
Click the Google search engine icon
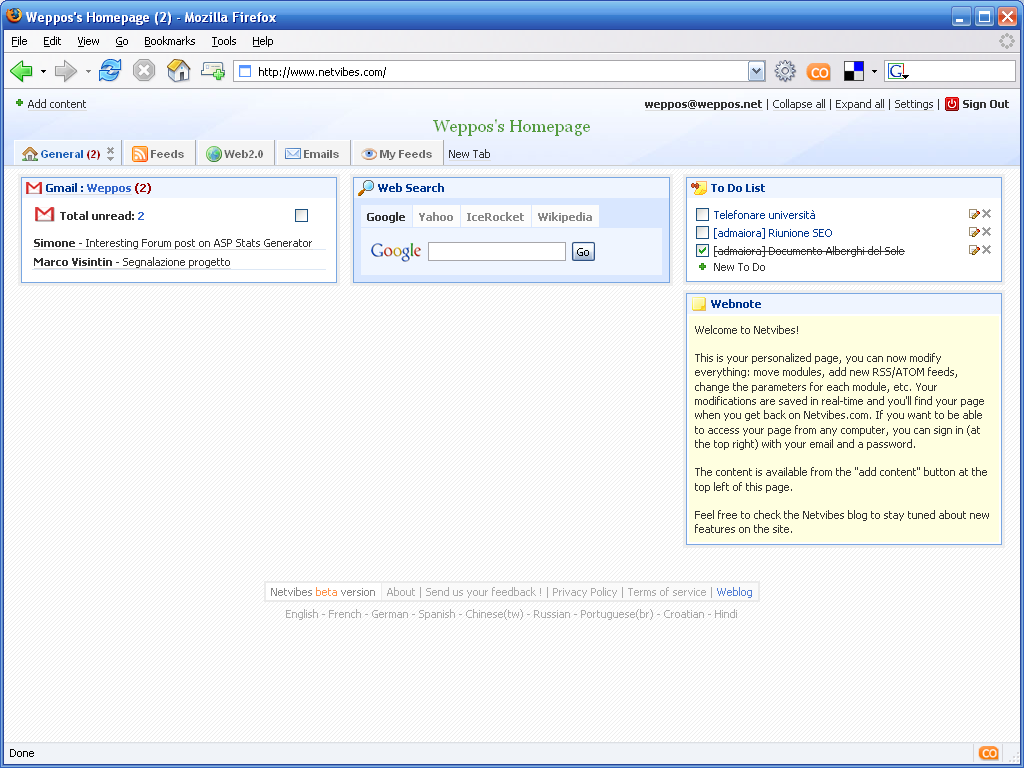[898, 71]
